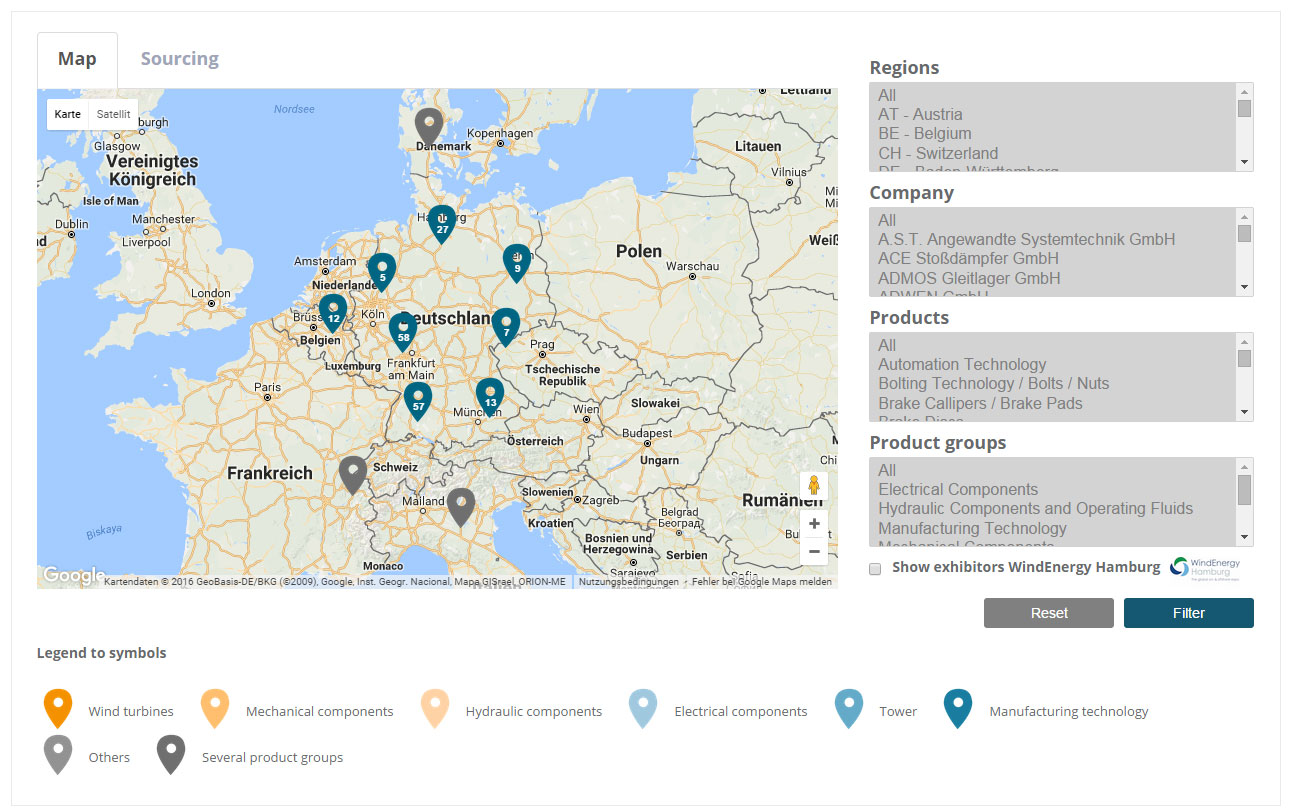Click Products list scroll-down arrow

1244,412
